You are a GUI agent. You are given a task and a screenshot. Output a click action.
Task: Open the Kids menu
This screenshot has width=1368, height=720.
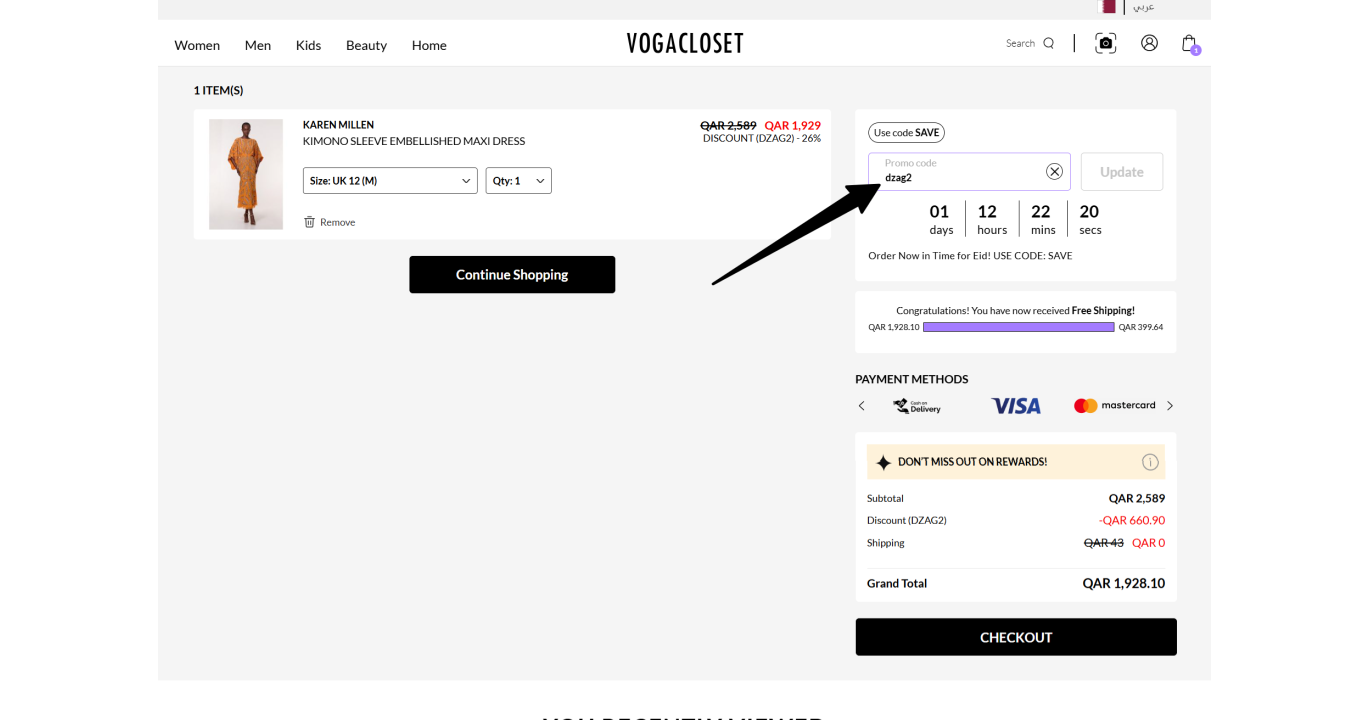point(308,45)
